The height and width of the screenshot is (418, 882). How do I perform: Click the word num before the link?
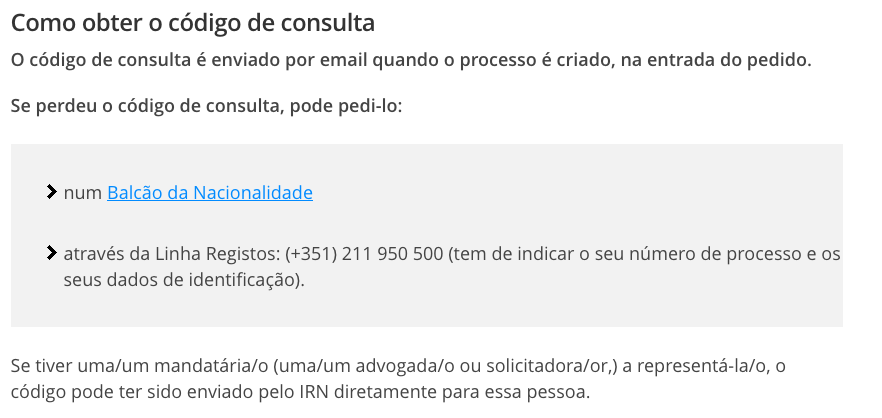click(82, 193)
